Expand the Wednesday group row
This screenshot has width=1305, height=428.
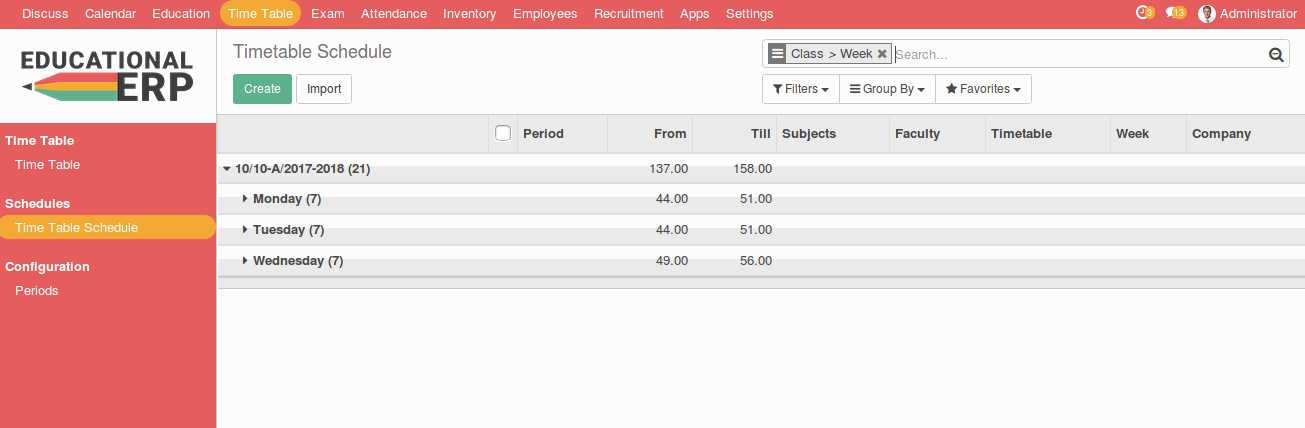click(x=245, y=261)
